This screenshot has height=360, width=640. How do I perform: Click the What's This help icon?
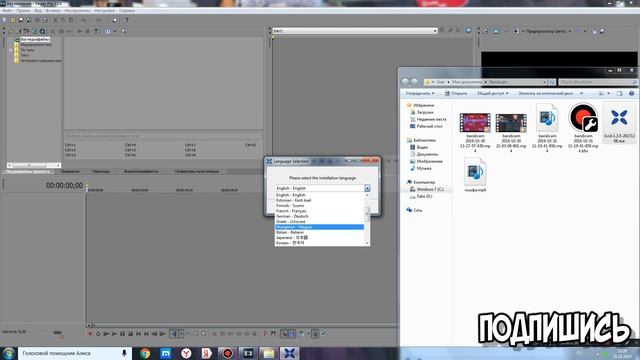point(125,20)
